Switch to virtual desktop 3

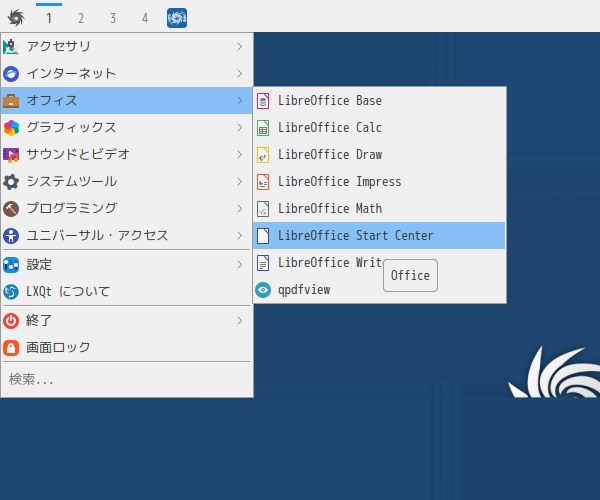pyautogui.click(x=113, y=18)
